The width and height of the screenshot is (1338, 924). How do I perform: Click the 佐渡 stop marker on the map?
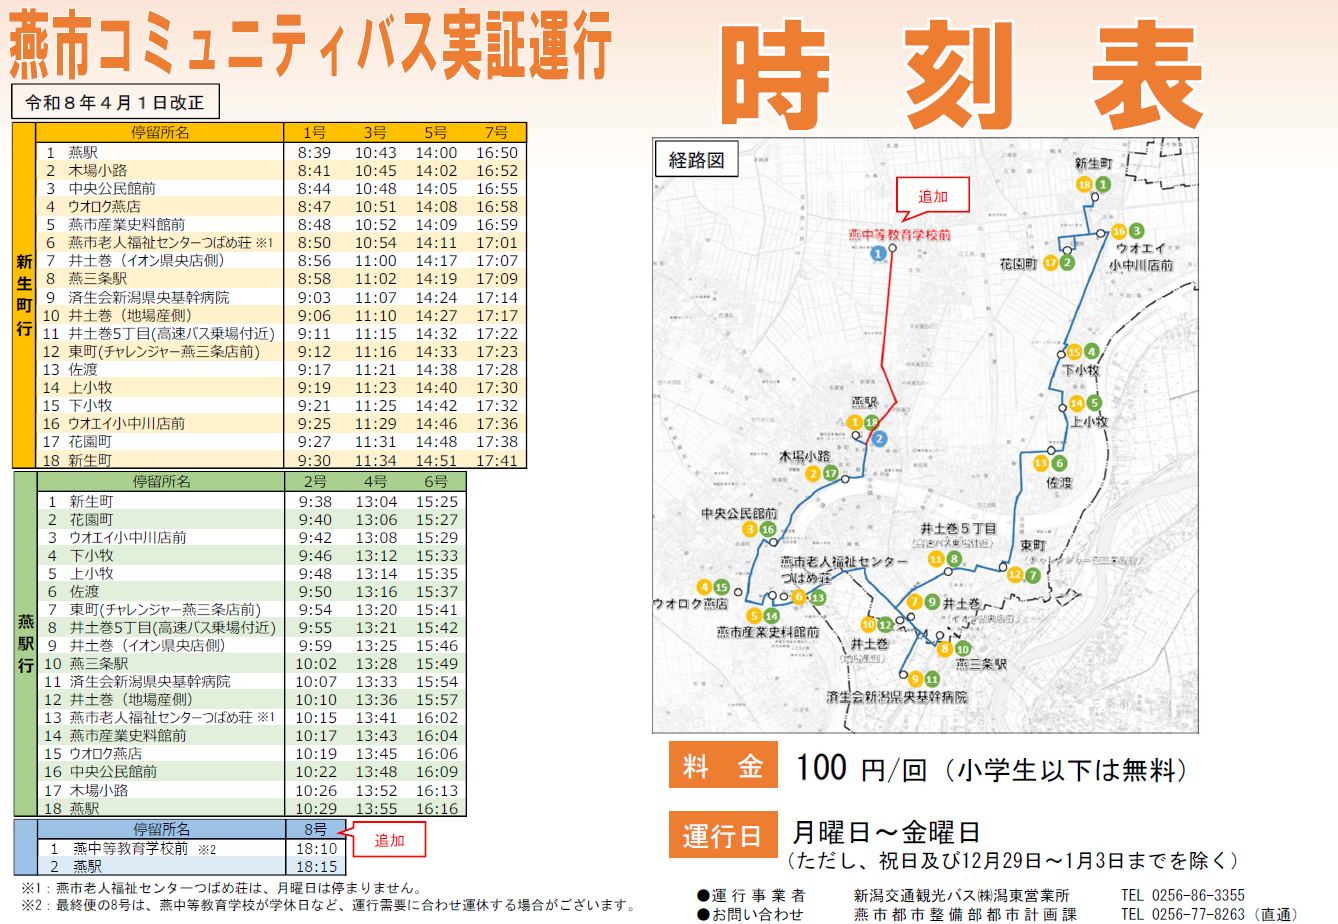pos(1048,462)
